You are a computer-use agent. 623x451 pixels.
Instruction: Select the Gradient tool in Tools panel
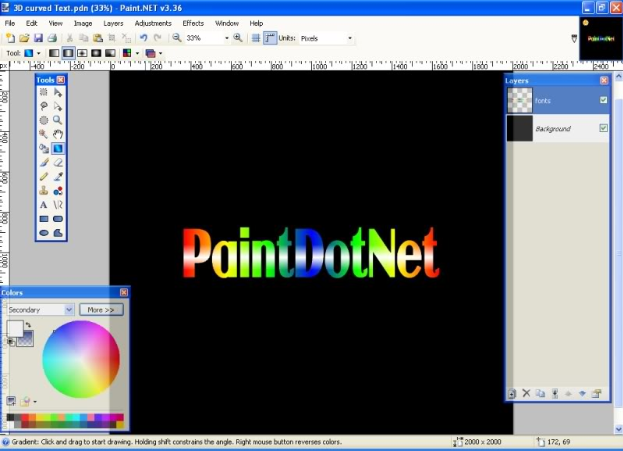58,148
